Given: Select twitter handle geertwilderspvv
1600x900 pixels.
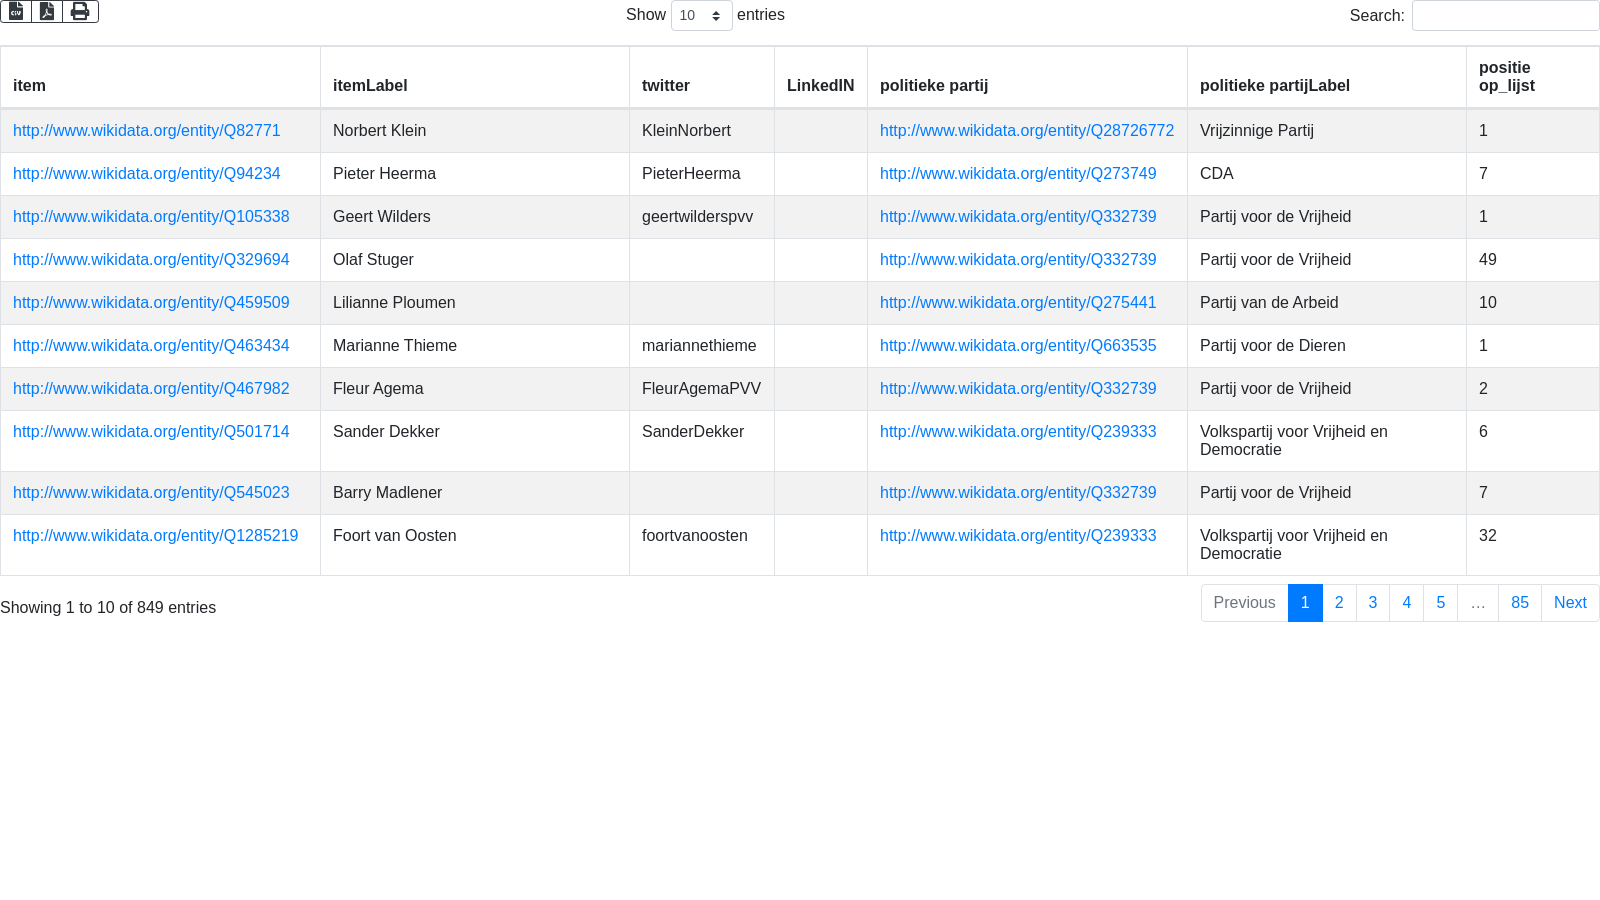Looking at the screenshot, I should click(x=697, y=217).
